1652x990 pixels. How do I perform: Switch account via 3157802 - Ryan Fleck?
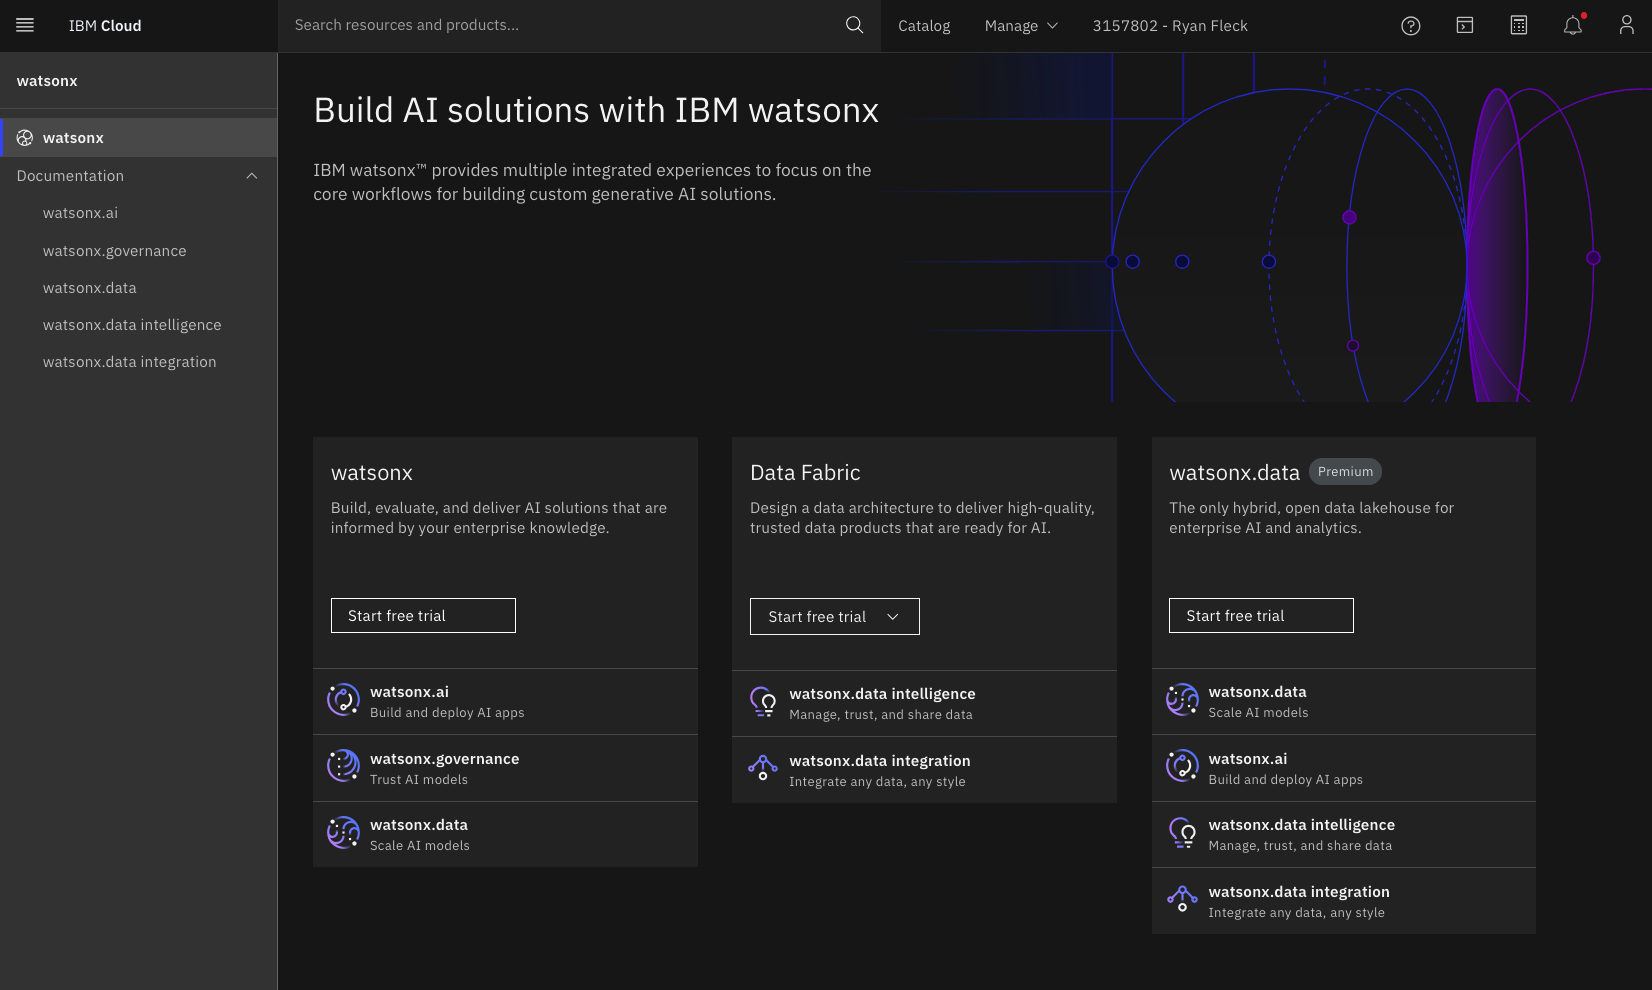click(1169, 26)
